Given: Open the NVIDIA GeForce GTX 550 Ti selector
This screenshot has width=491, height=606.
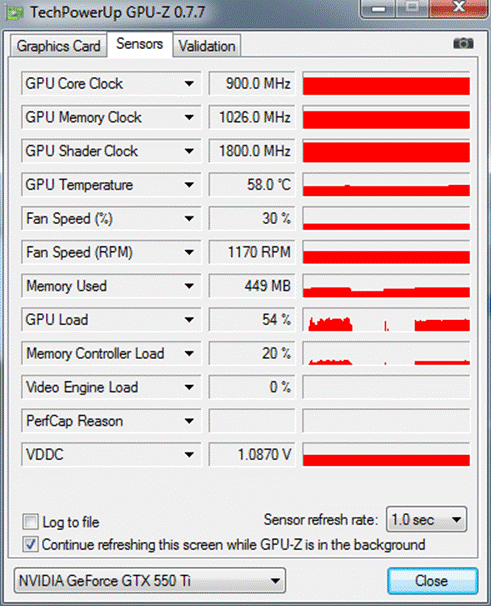Looking at the screenshot, I should (x=150, y=580).
